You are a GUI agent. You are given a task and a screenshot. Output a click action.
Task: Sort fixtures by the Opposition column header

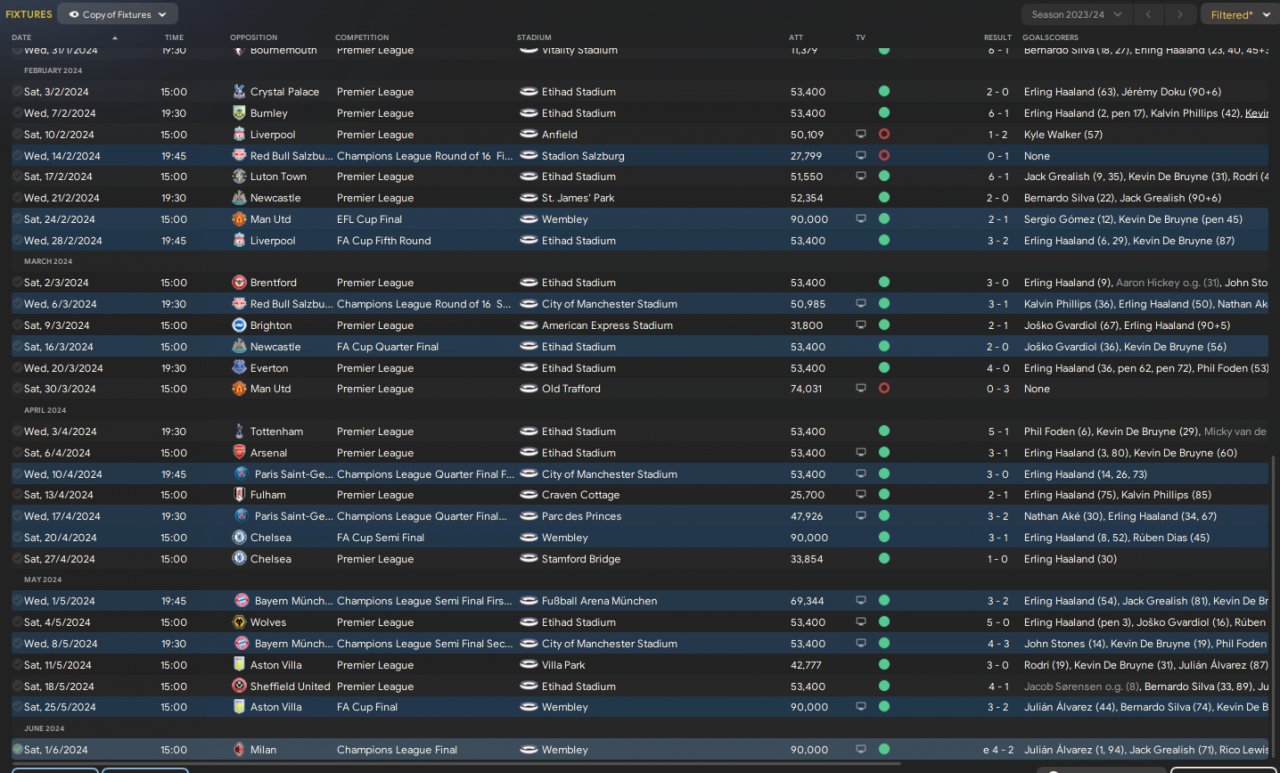pyautogui.click(x=254, y=38)
